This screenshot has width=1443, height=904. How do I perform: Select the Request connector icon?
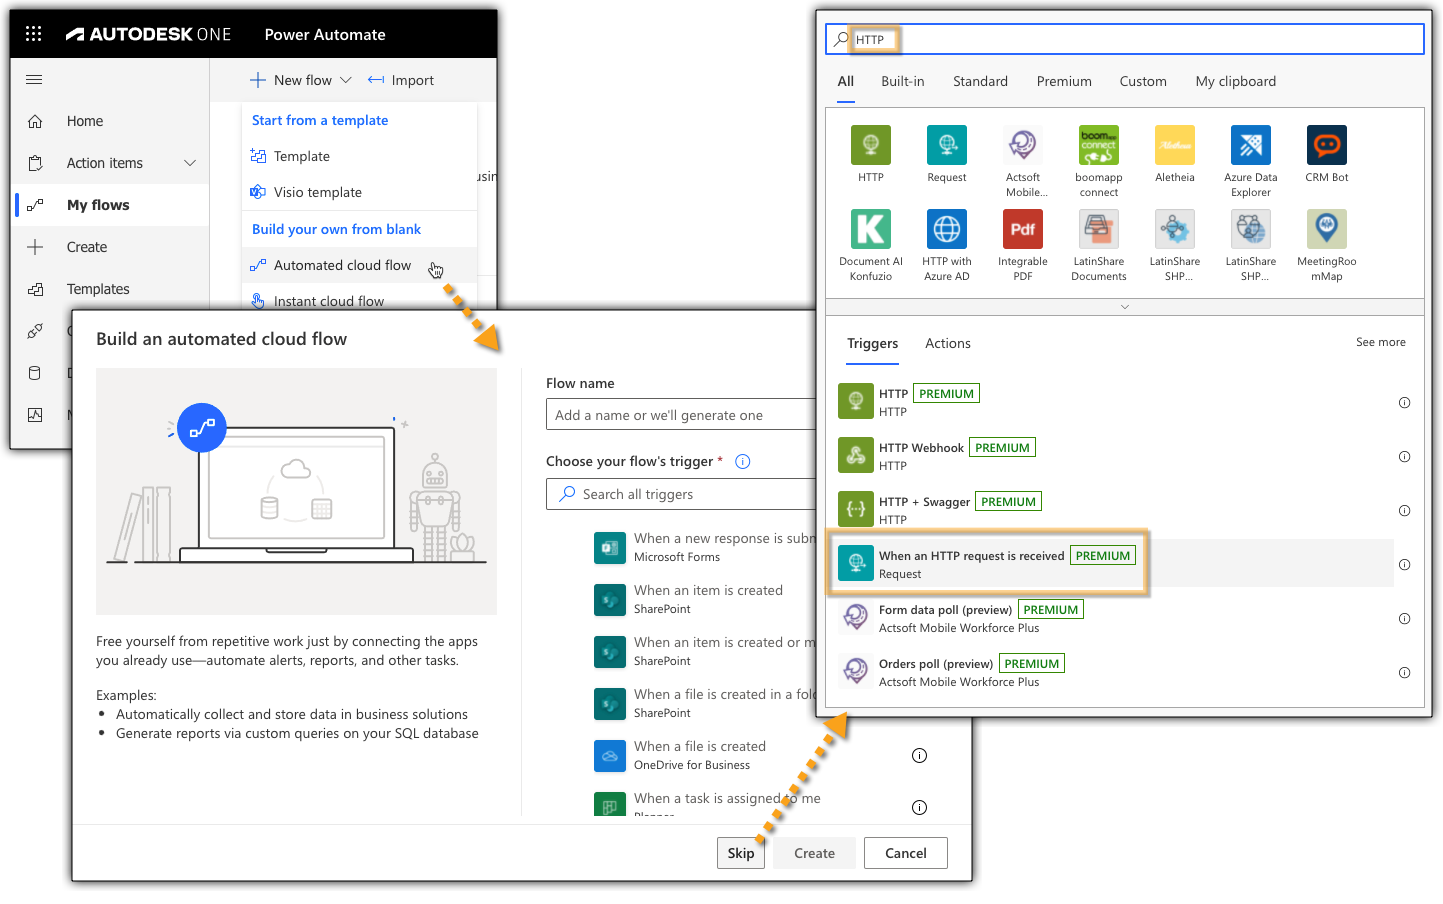(947, 145)
